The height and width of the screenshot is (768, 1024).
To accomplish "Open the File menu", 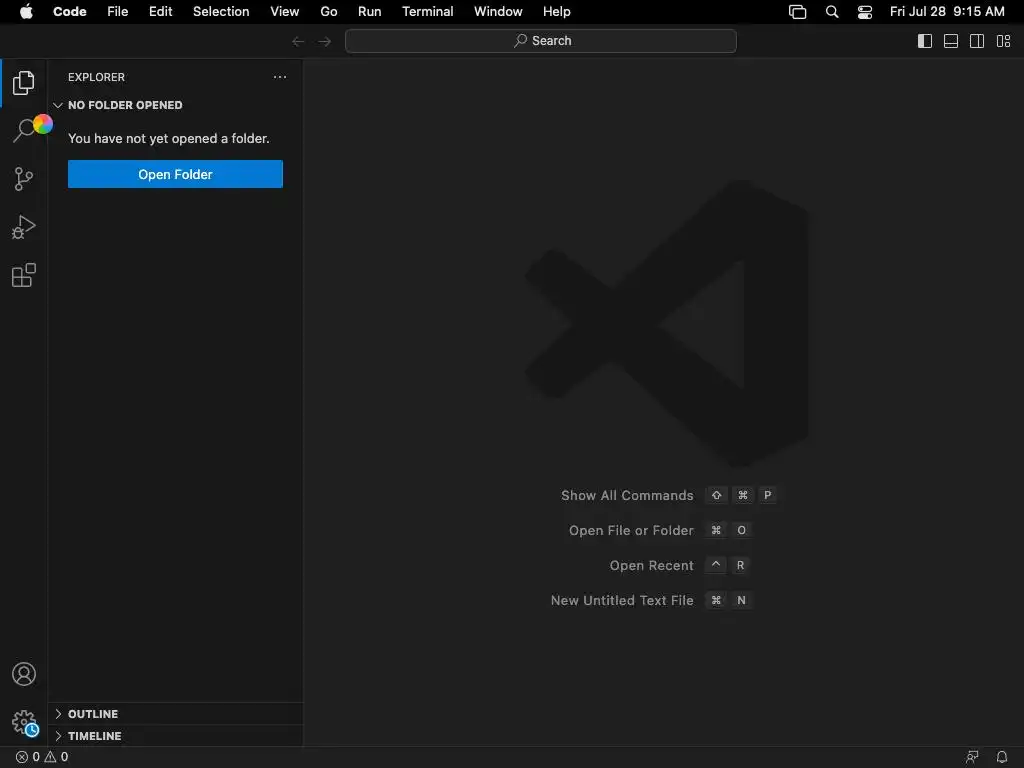I will pyautogui.click(x=118, y=12).
